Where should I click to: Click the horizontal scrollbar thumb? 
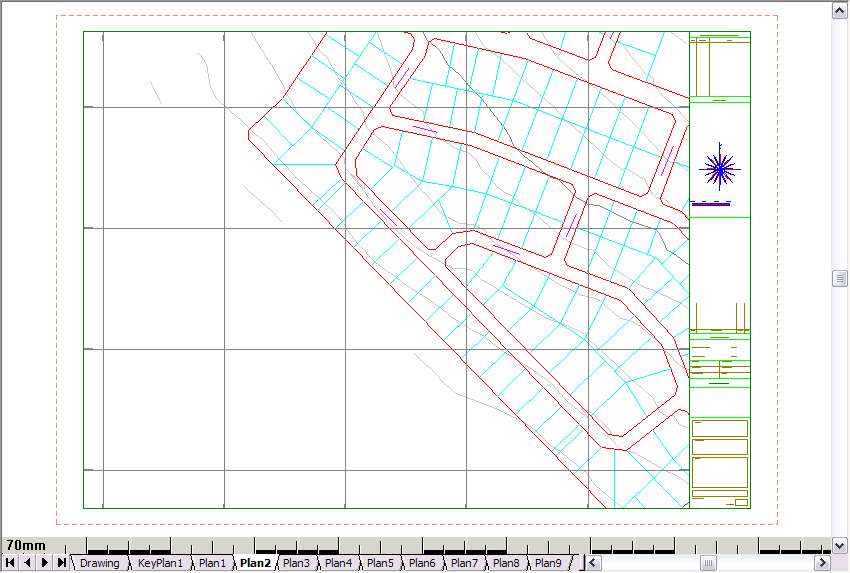pos(708,564)
